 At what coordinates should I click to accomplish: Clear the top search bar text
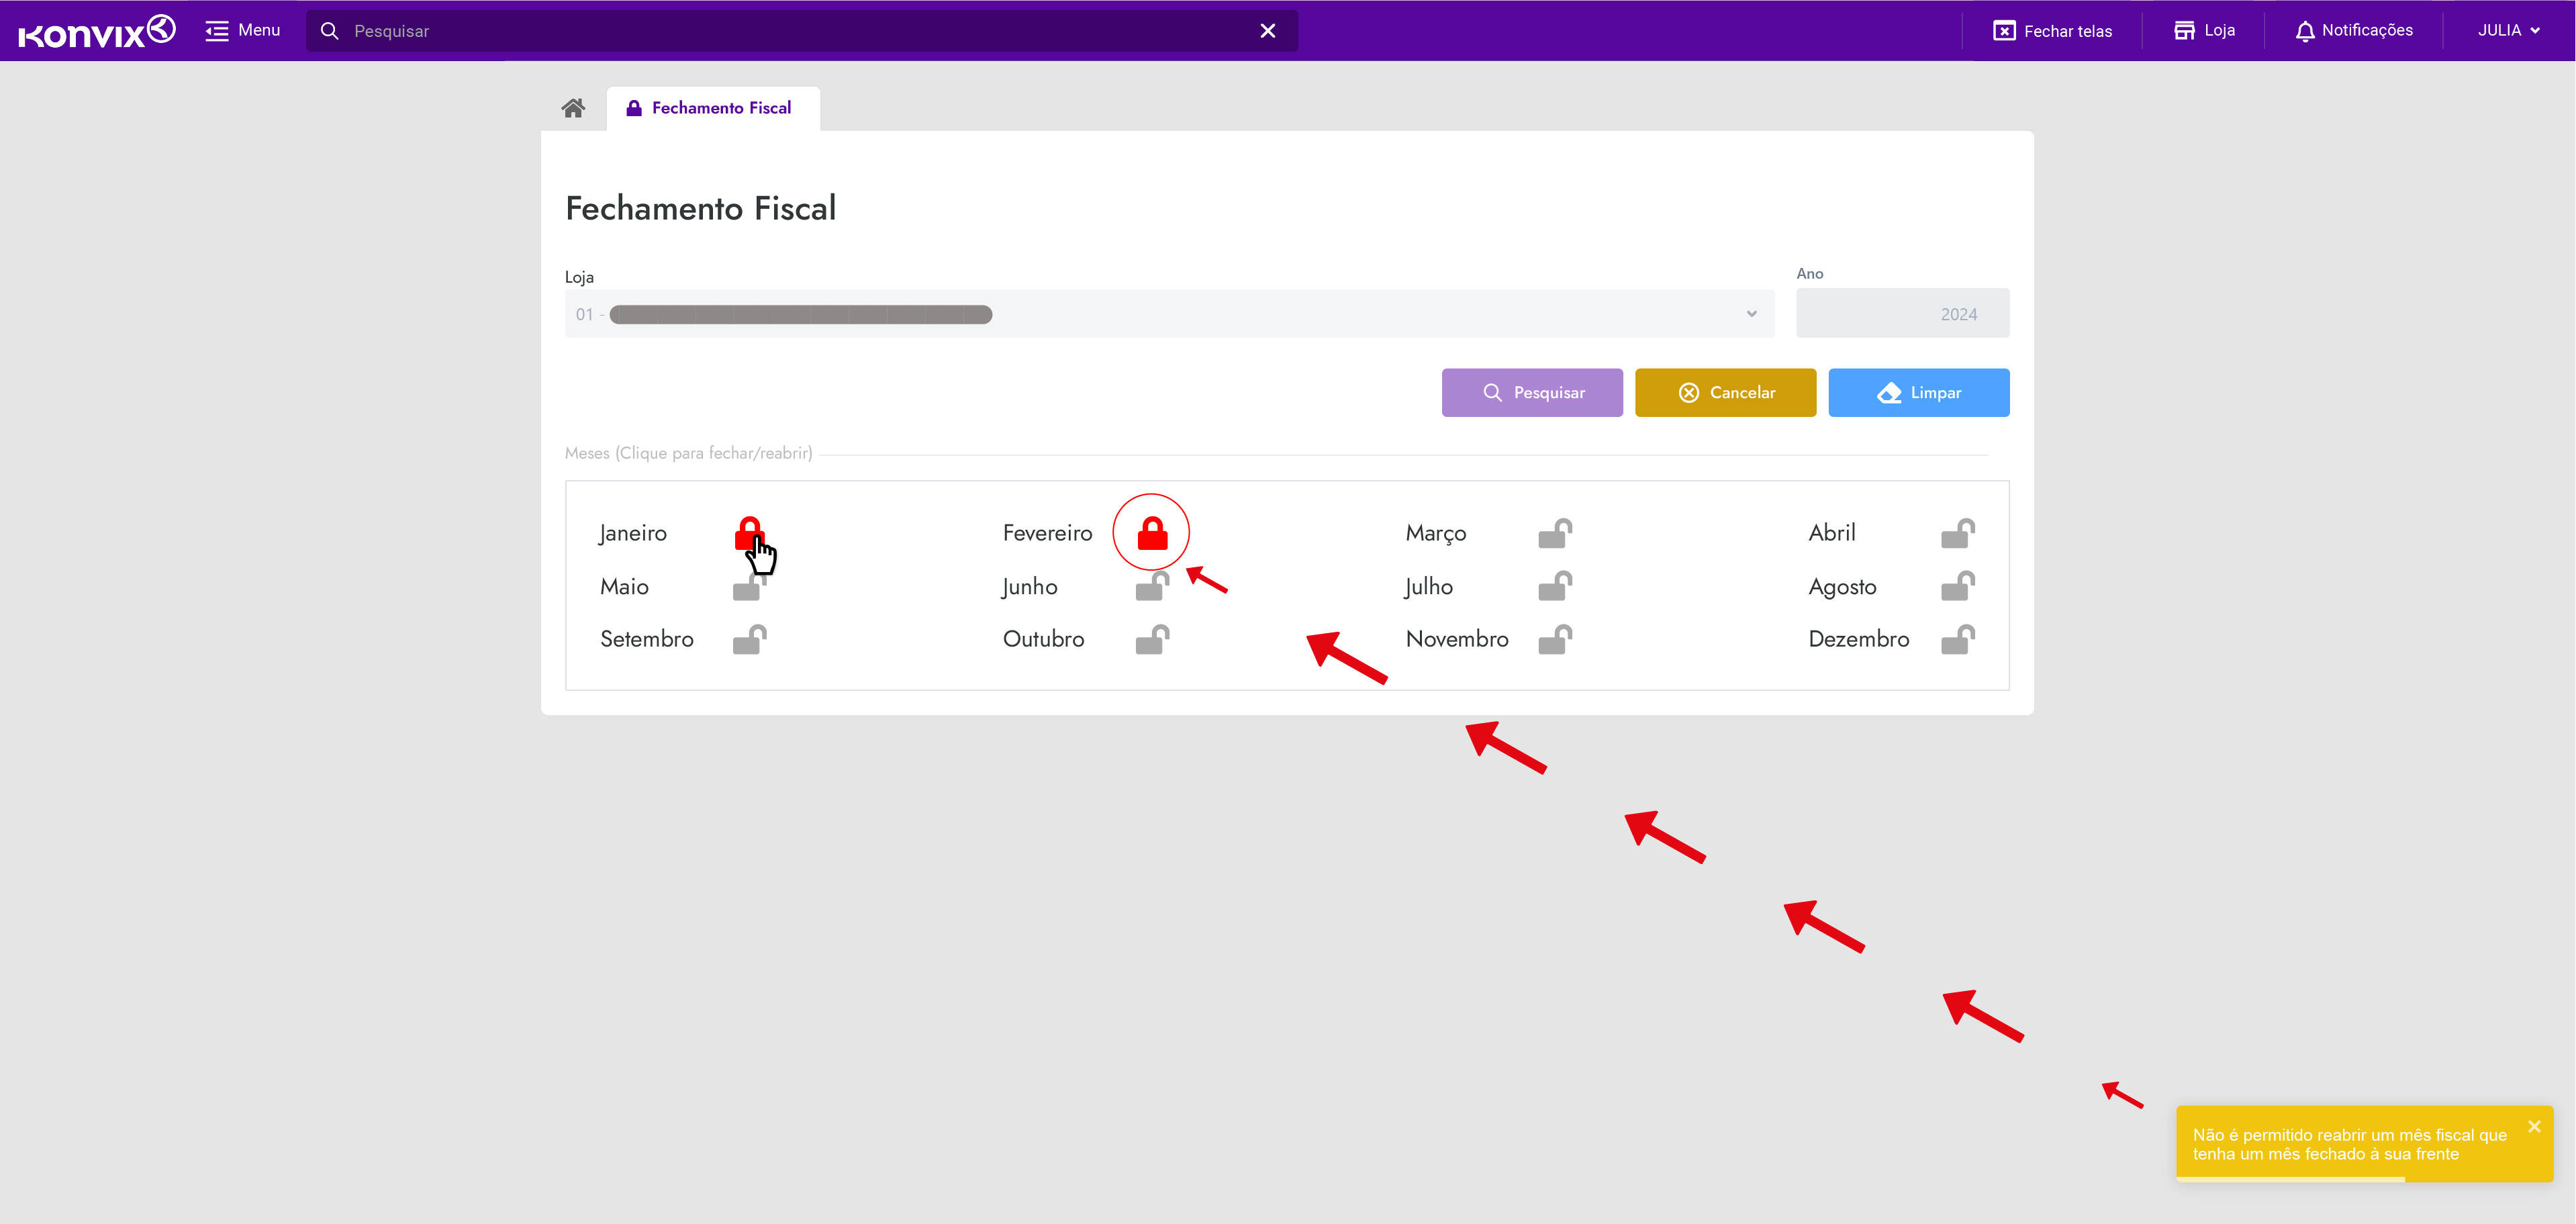coord(1267,31)
